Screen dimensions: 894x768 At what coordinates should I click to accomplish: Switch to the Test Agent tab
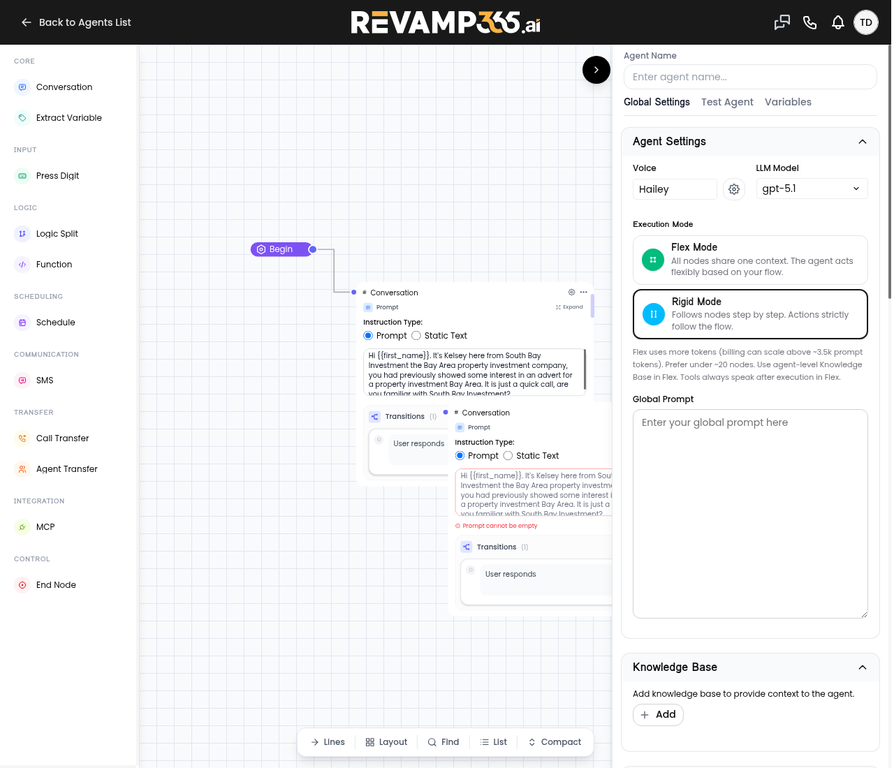pos(727,102)
